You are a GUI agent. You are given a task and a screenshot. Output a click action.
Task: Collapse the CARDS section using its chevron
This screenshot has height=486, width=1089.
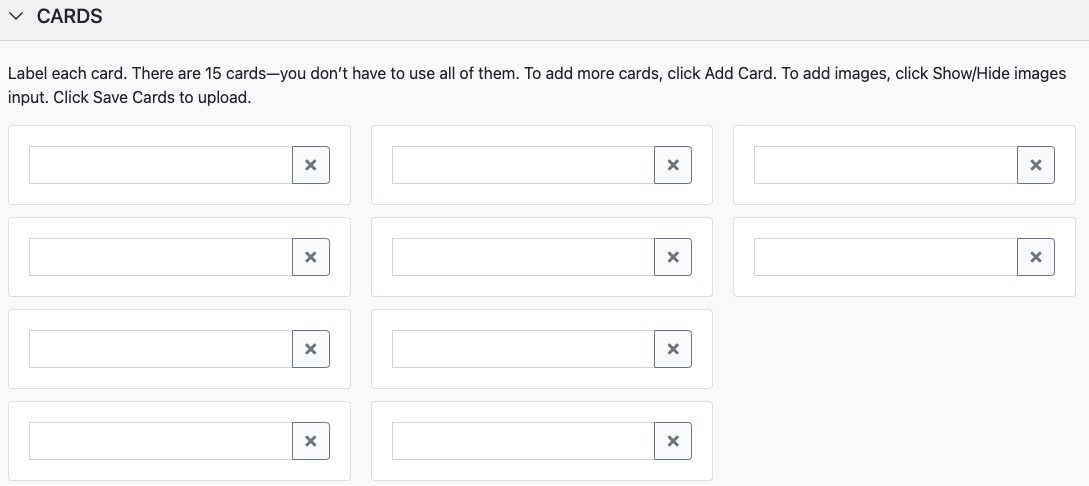click(17, 16)
